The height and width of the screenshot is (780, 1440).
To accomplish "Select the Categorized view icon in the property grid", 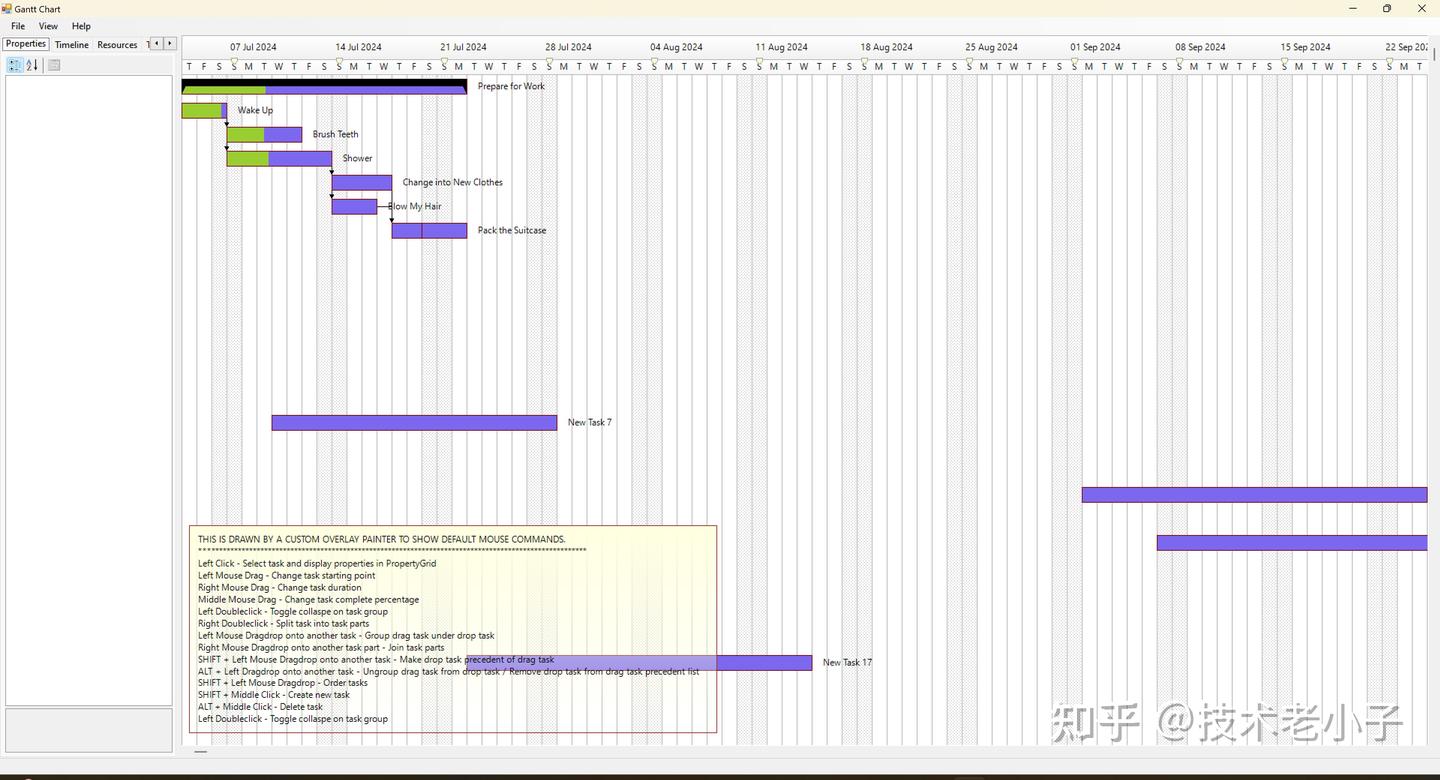I will [x=14, y=65].
